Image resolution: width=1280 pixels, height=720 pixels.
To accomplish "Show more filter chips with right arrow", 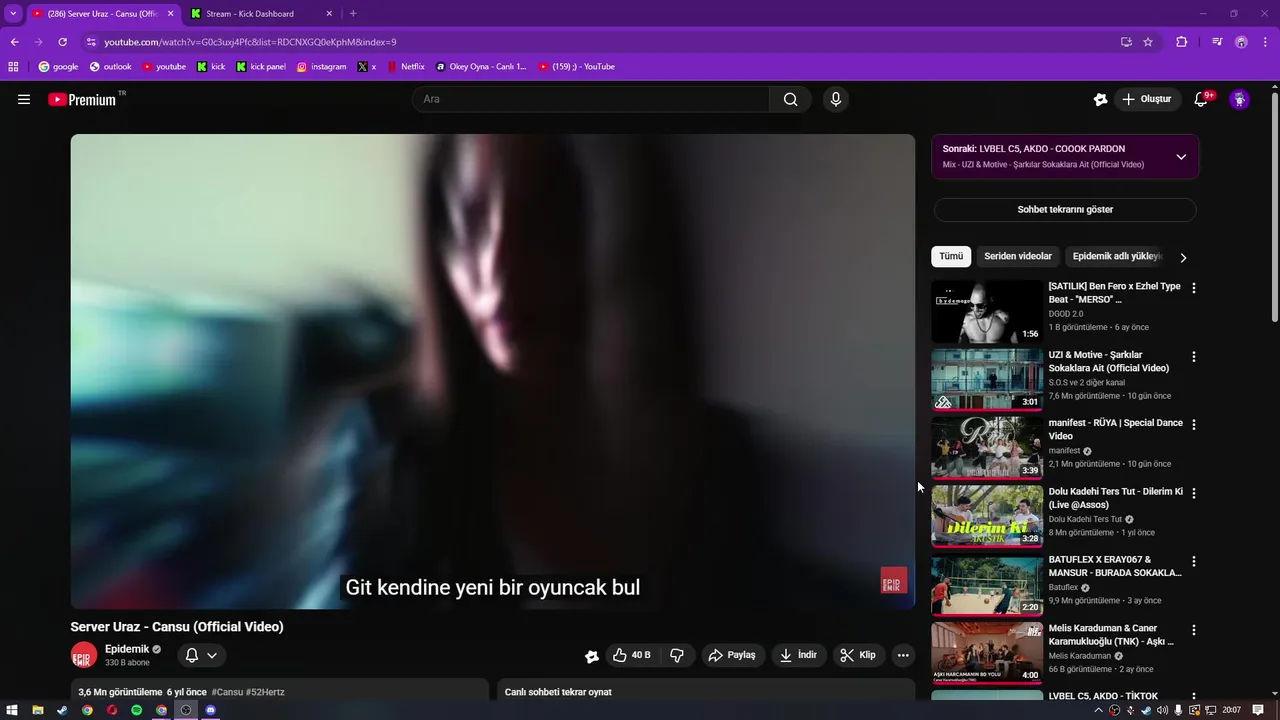I will pyautogui.click(x=1183, y=257).
